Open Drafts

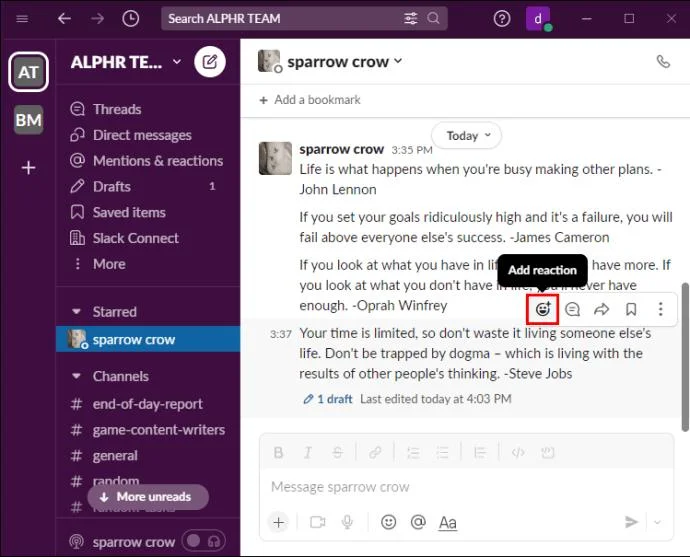(x=148, y=187)
